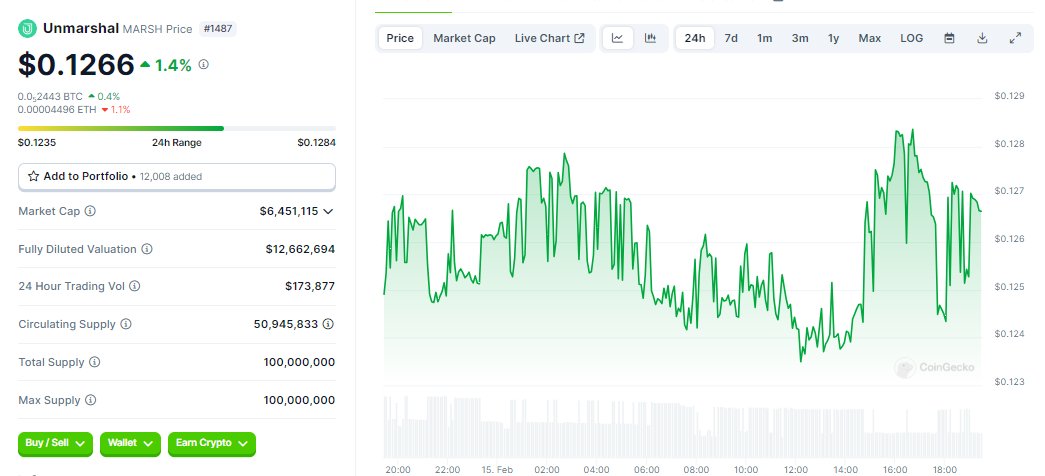1045x476 pixels.
Task: Select 24h time range
Action: 695,39
